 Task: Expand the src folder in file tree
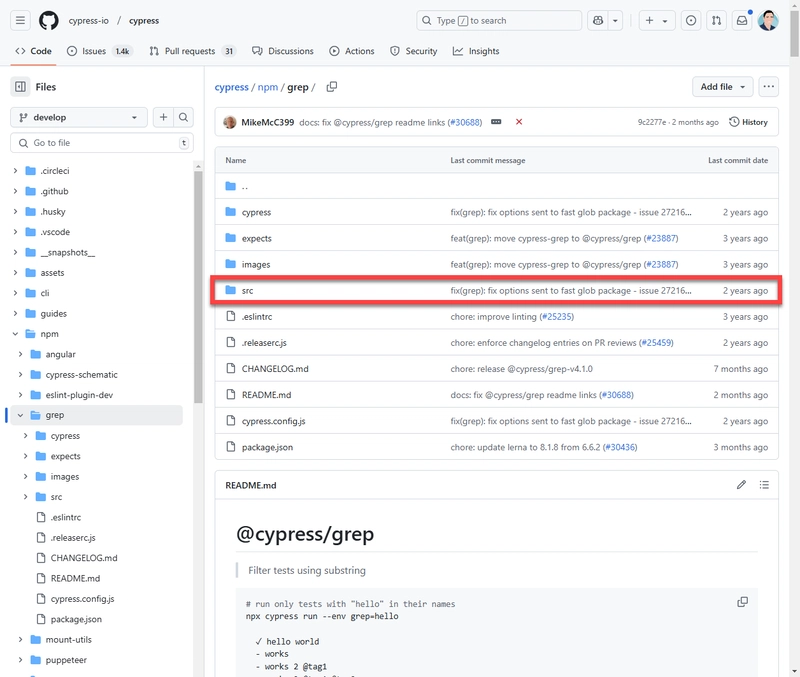(x=26, y=497)
